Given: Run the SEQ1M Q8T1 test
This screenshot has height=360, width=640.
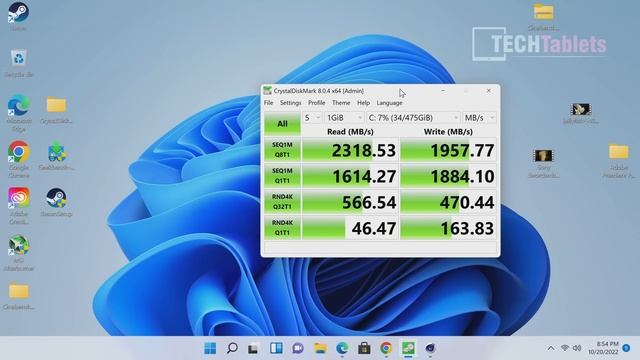Looking at the screenshot, I should (282, 150).
